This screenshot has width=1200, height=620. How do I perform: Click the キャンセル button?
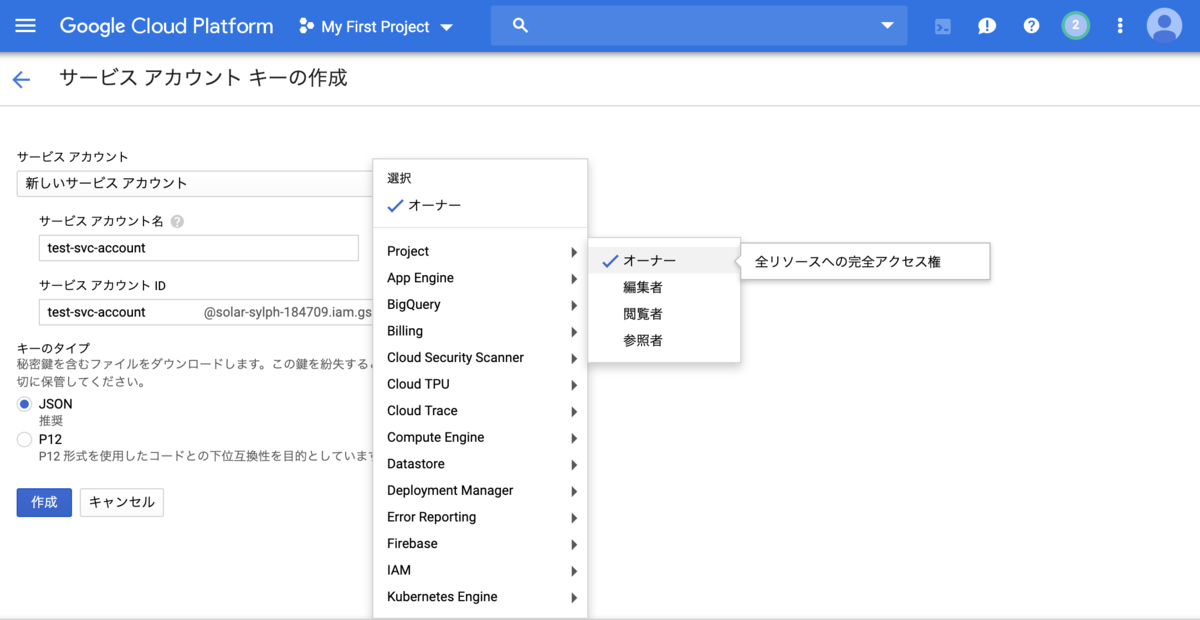click(x=122, y=502)
